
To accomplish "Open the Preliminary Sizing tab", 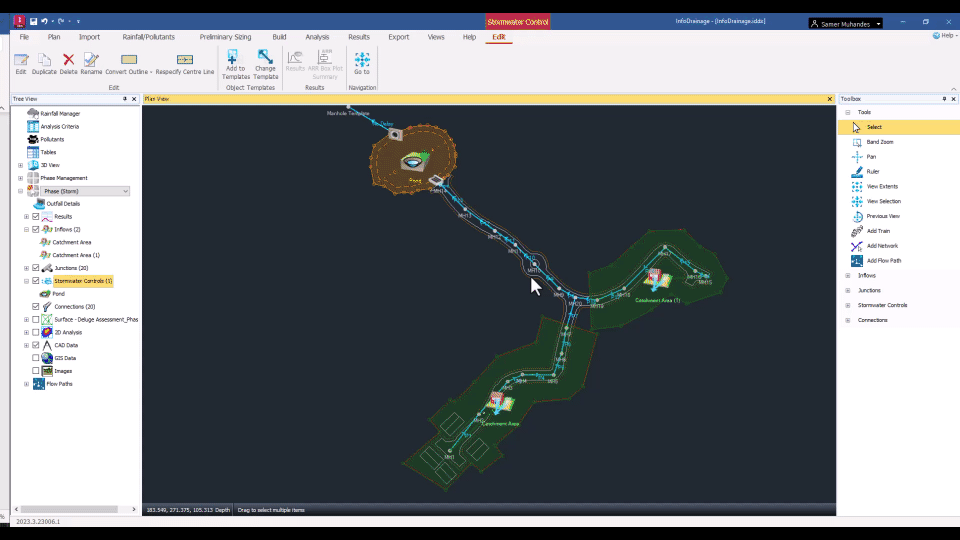I will point(225,37).
